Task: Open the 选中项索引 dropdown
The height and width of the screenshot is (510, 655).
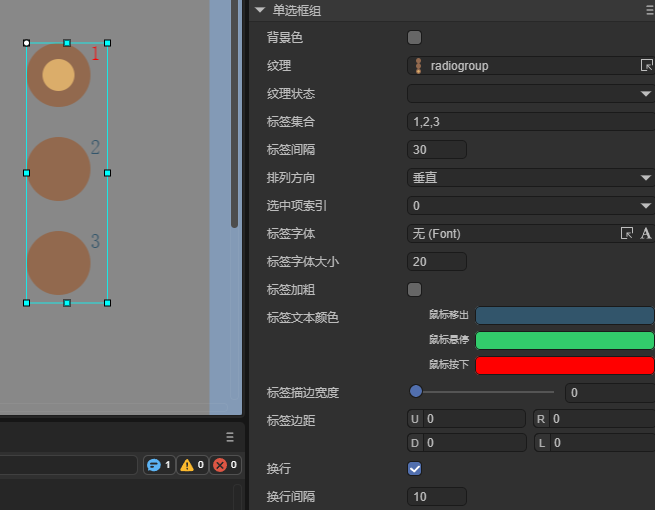Action: click(x=530, y=206)
